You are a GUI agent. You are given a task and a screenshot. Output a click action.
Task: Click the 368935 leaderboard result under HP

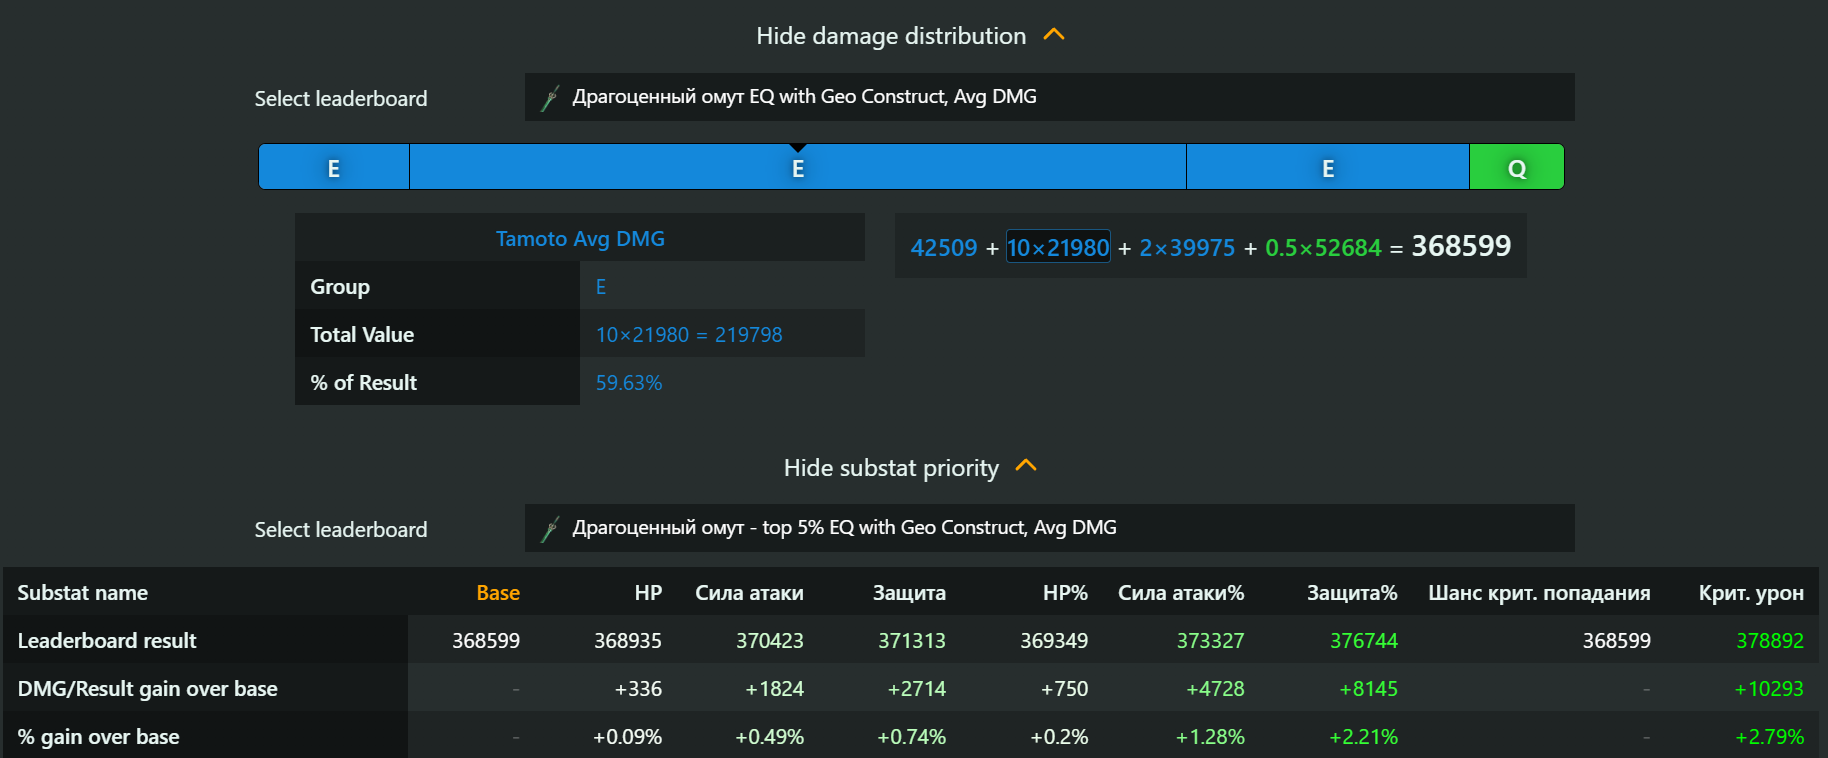click(x=628, y=641)
